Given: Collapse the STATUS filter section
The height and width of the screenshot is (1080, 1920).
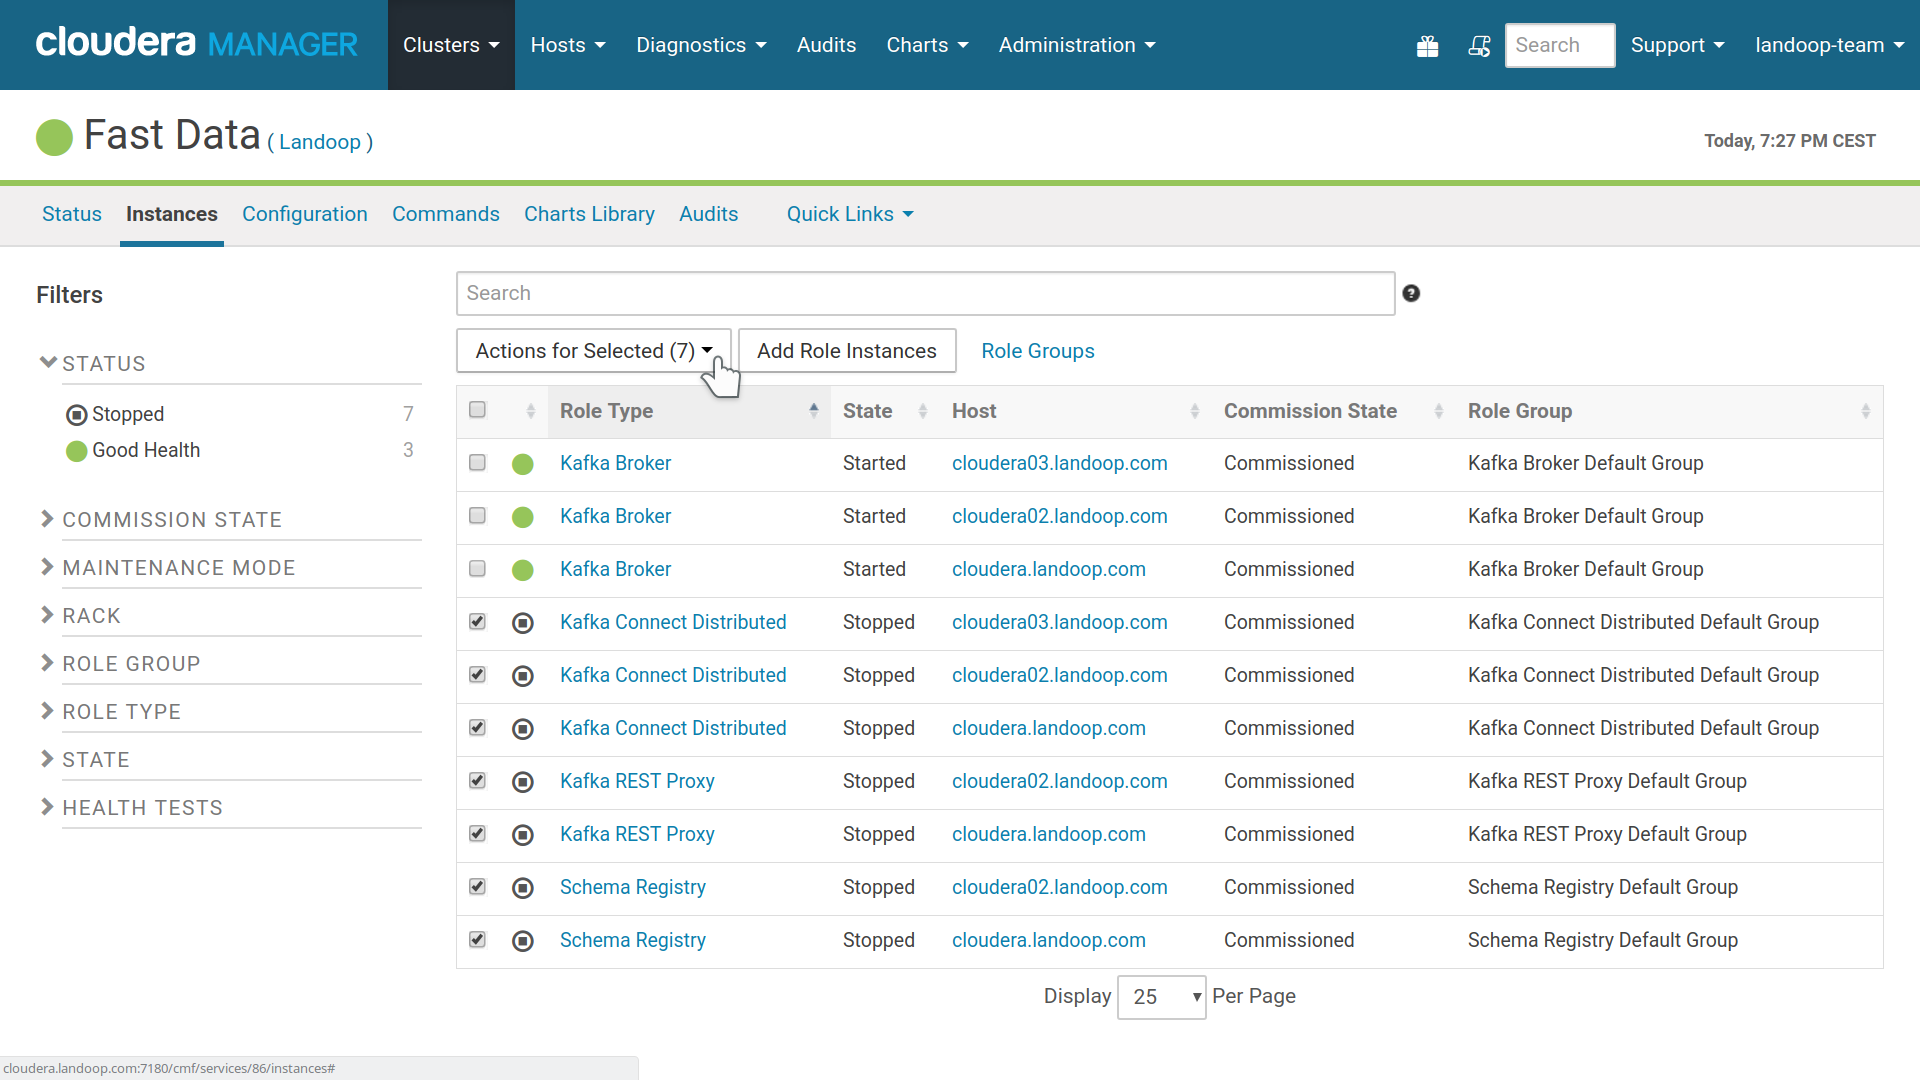Looking at the screenshot, I should click(92, 364).
